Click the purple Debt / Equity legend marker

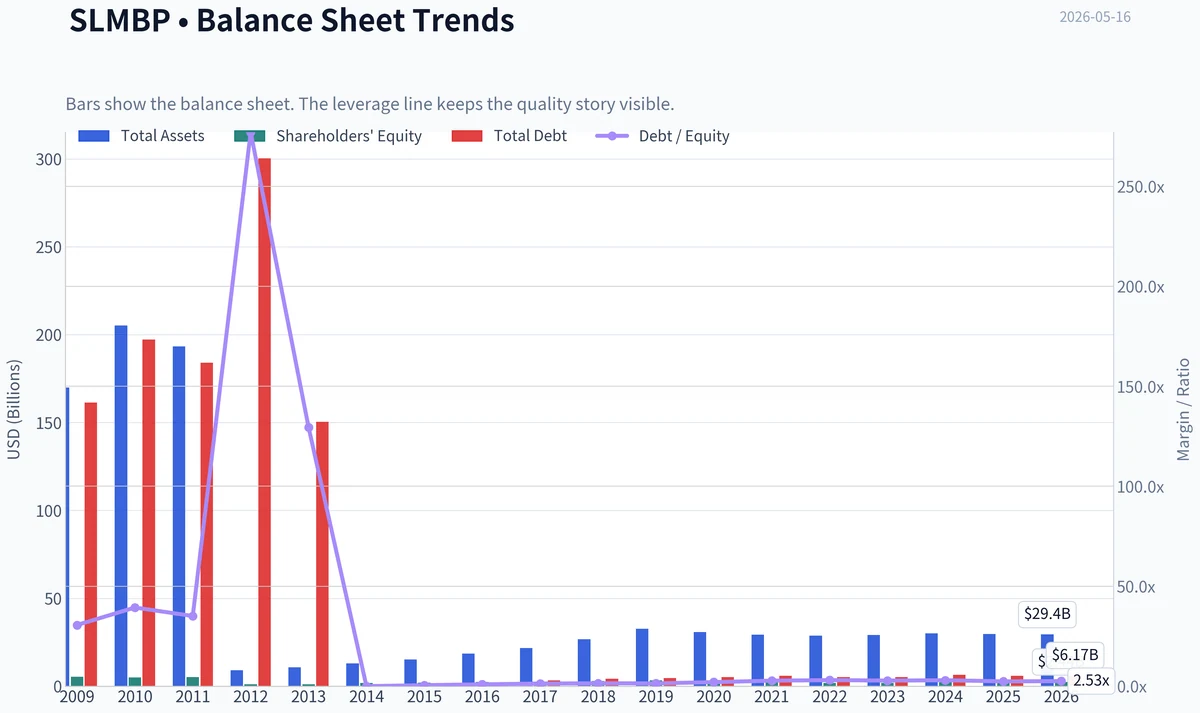[x=611, y=136]
